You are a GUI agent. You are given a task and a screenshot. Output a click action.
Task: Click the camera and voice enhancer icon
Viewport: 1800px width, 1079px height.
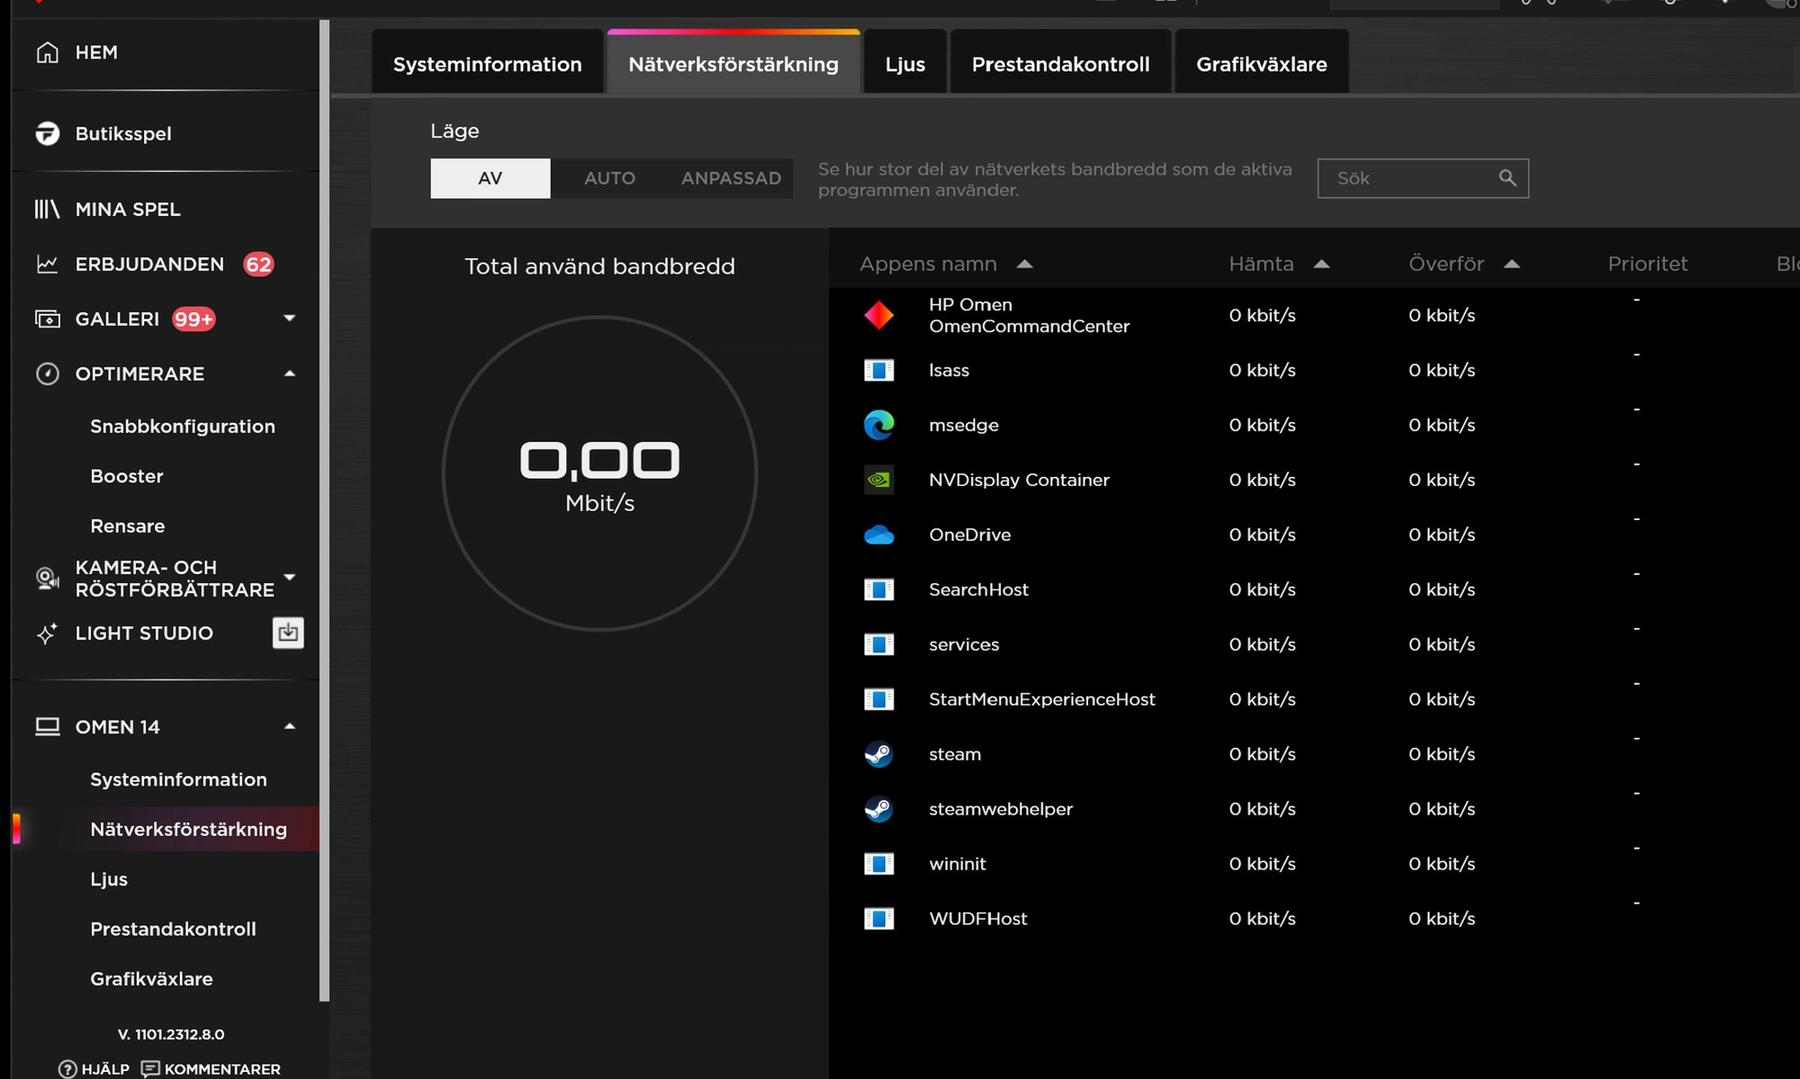[x=47, y=578]
